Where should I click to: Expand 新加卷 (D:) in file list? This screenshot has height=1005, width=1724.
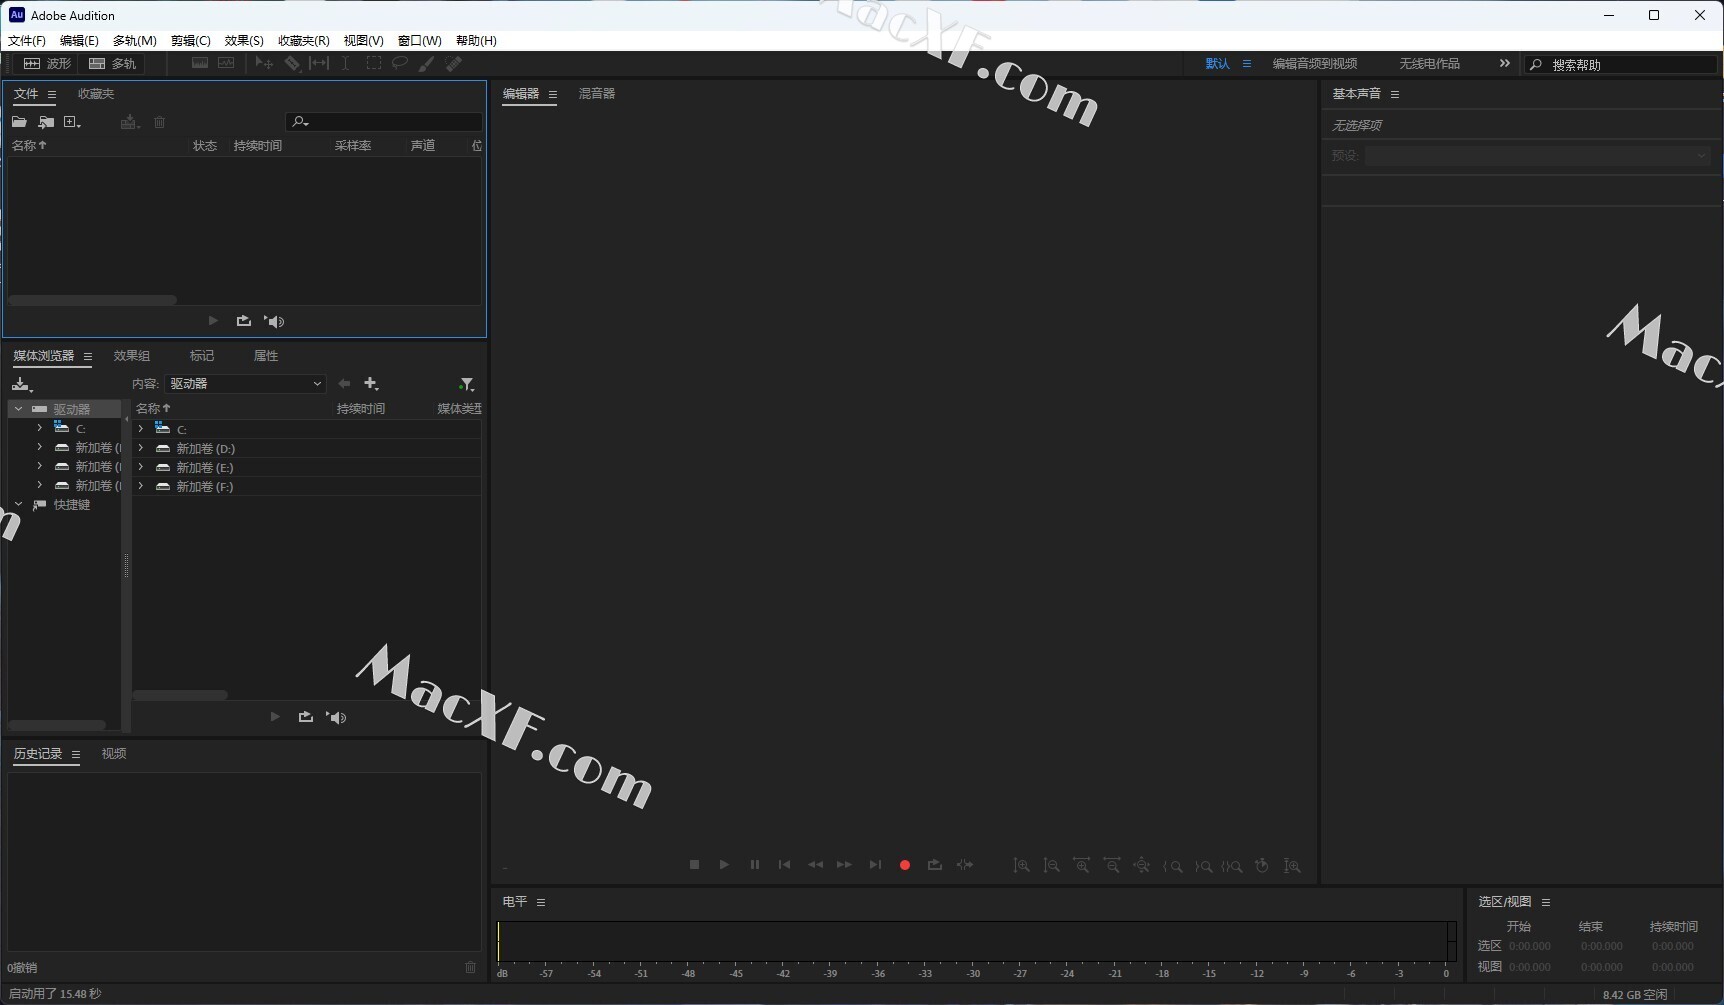point(141,448)
